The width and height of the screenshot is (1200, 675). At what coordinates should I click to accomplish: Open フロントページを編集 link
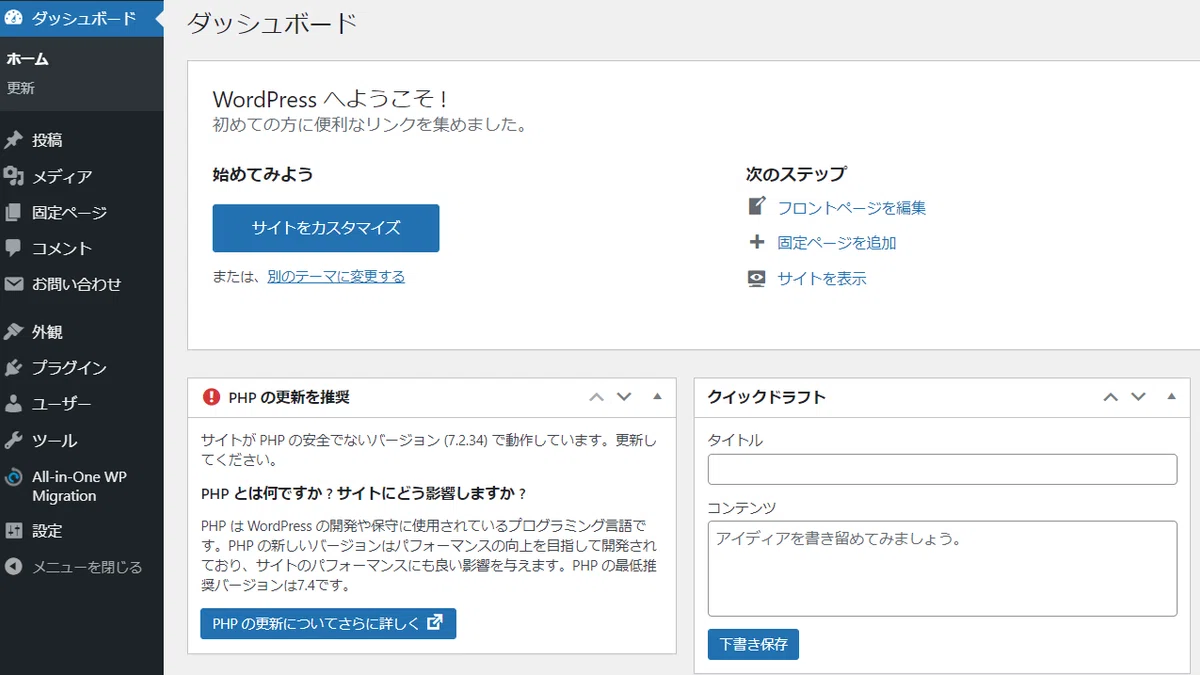(x=852, y=208)
